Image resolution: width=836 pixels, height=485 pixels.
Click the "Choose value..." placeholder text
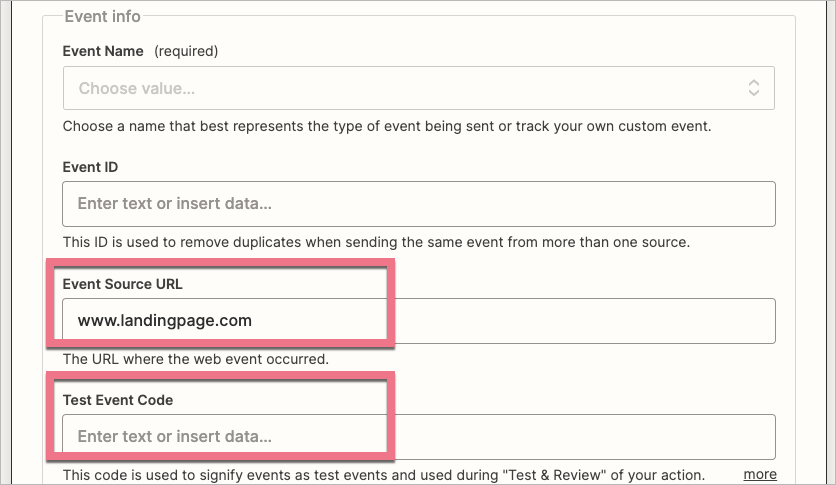click(x=137, y=88)
